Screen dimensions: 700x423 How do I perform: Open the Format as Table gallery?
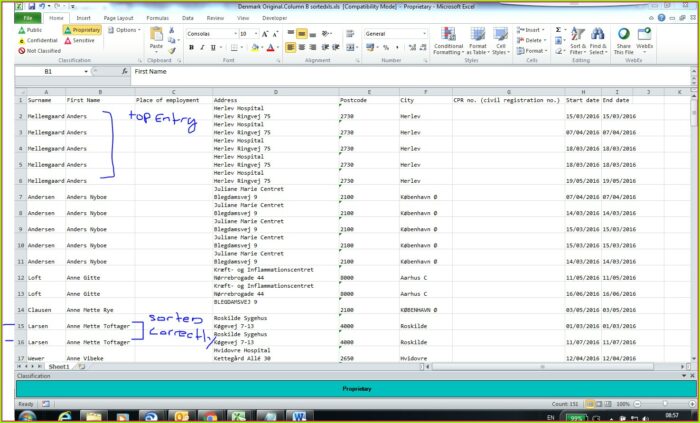[x=478, y=41]
